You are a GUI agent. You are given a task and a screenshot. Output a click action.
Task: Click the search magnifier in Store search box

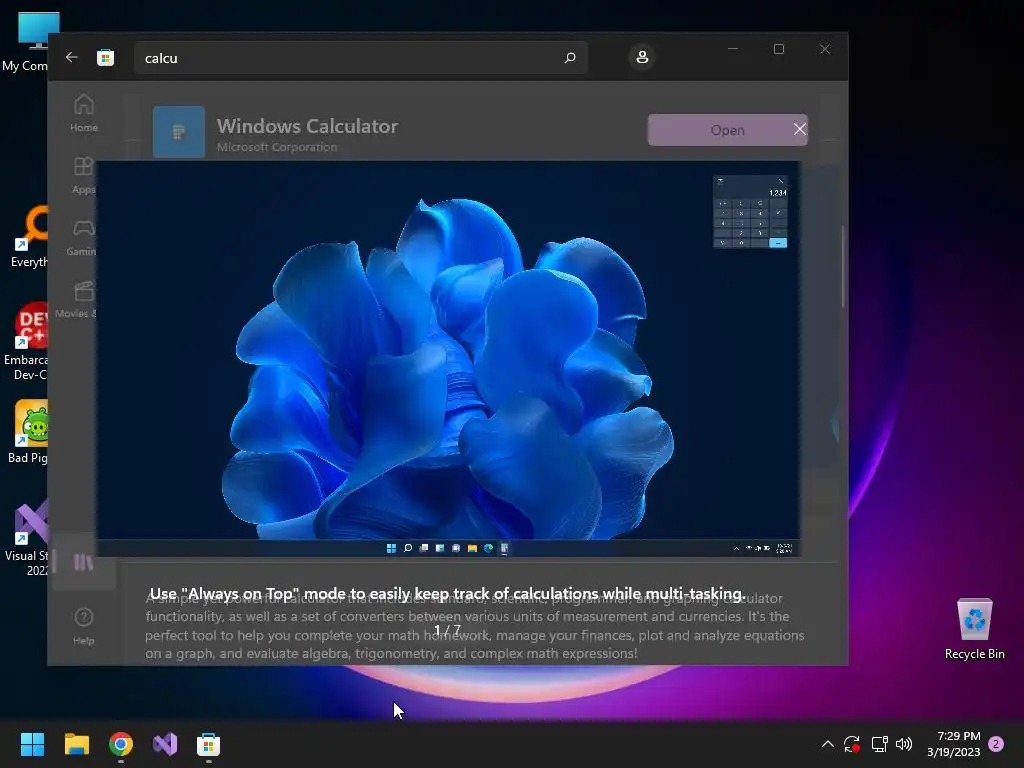tap(569, 57)
